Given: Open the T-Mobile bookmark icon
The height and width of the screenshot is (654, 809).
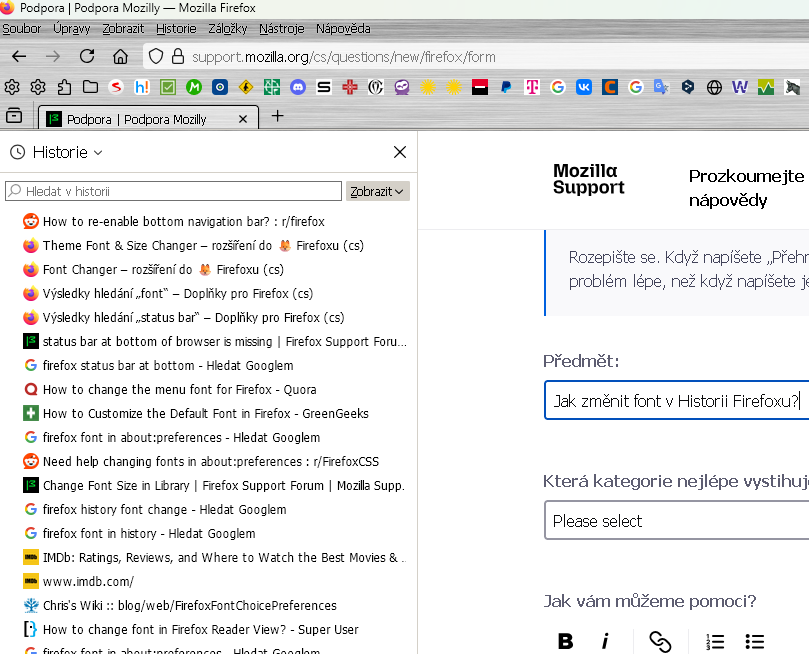Looking at the screenshot, I should click(x=532, y=87).
